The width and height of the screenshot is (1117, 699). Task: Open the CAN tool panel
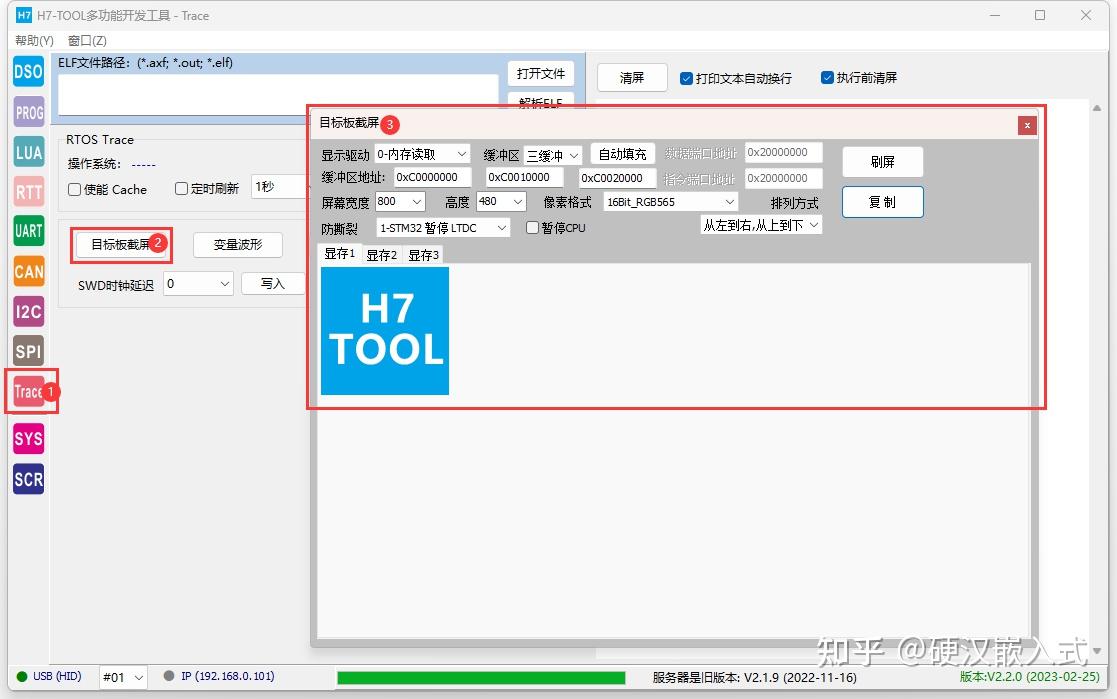27,271
